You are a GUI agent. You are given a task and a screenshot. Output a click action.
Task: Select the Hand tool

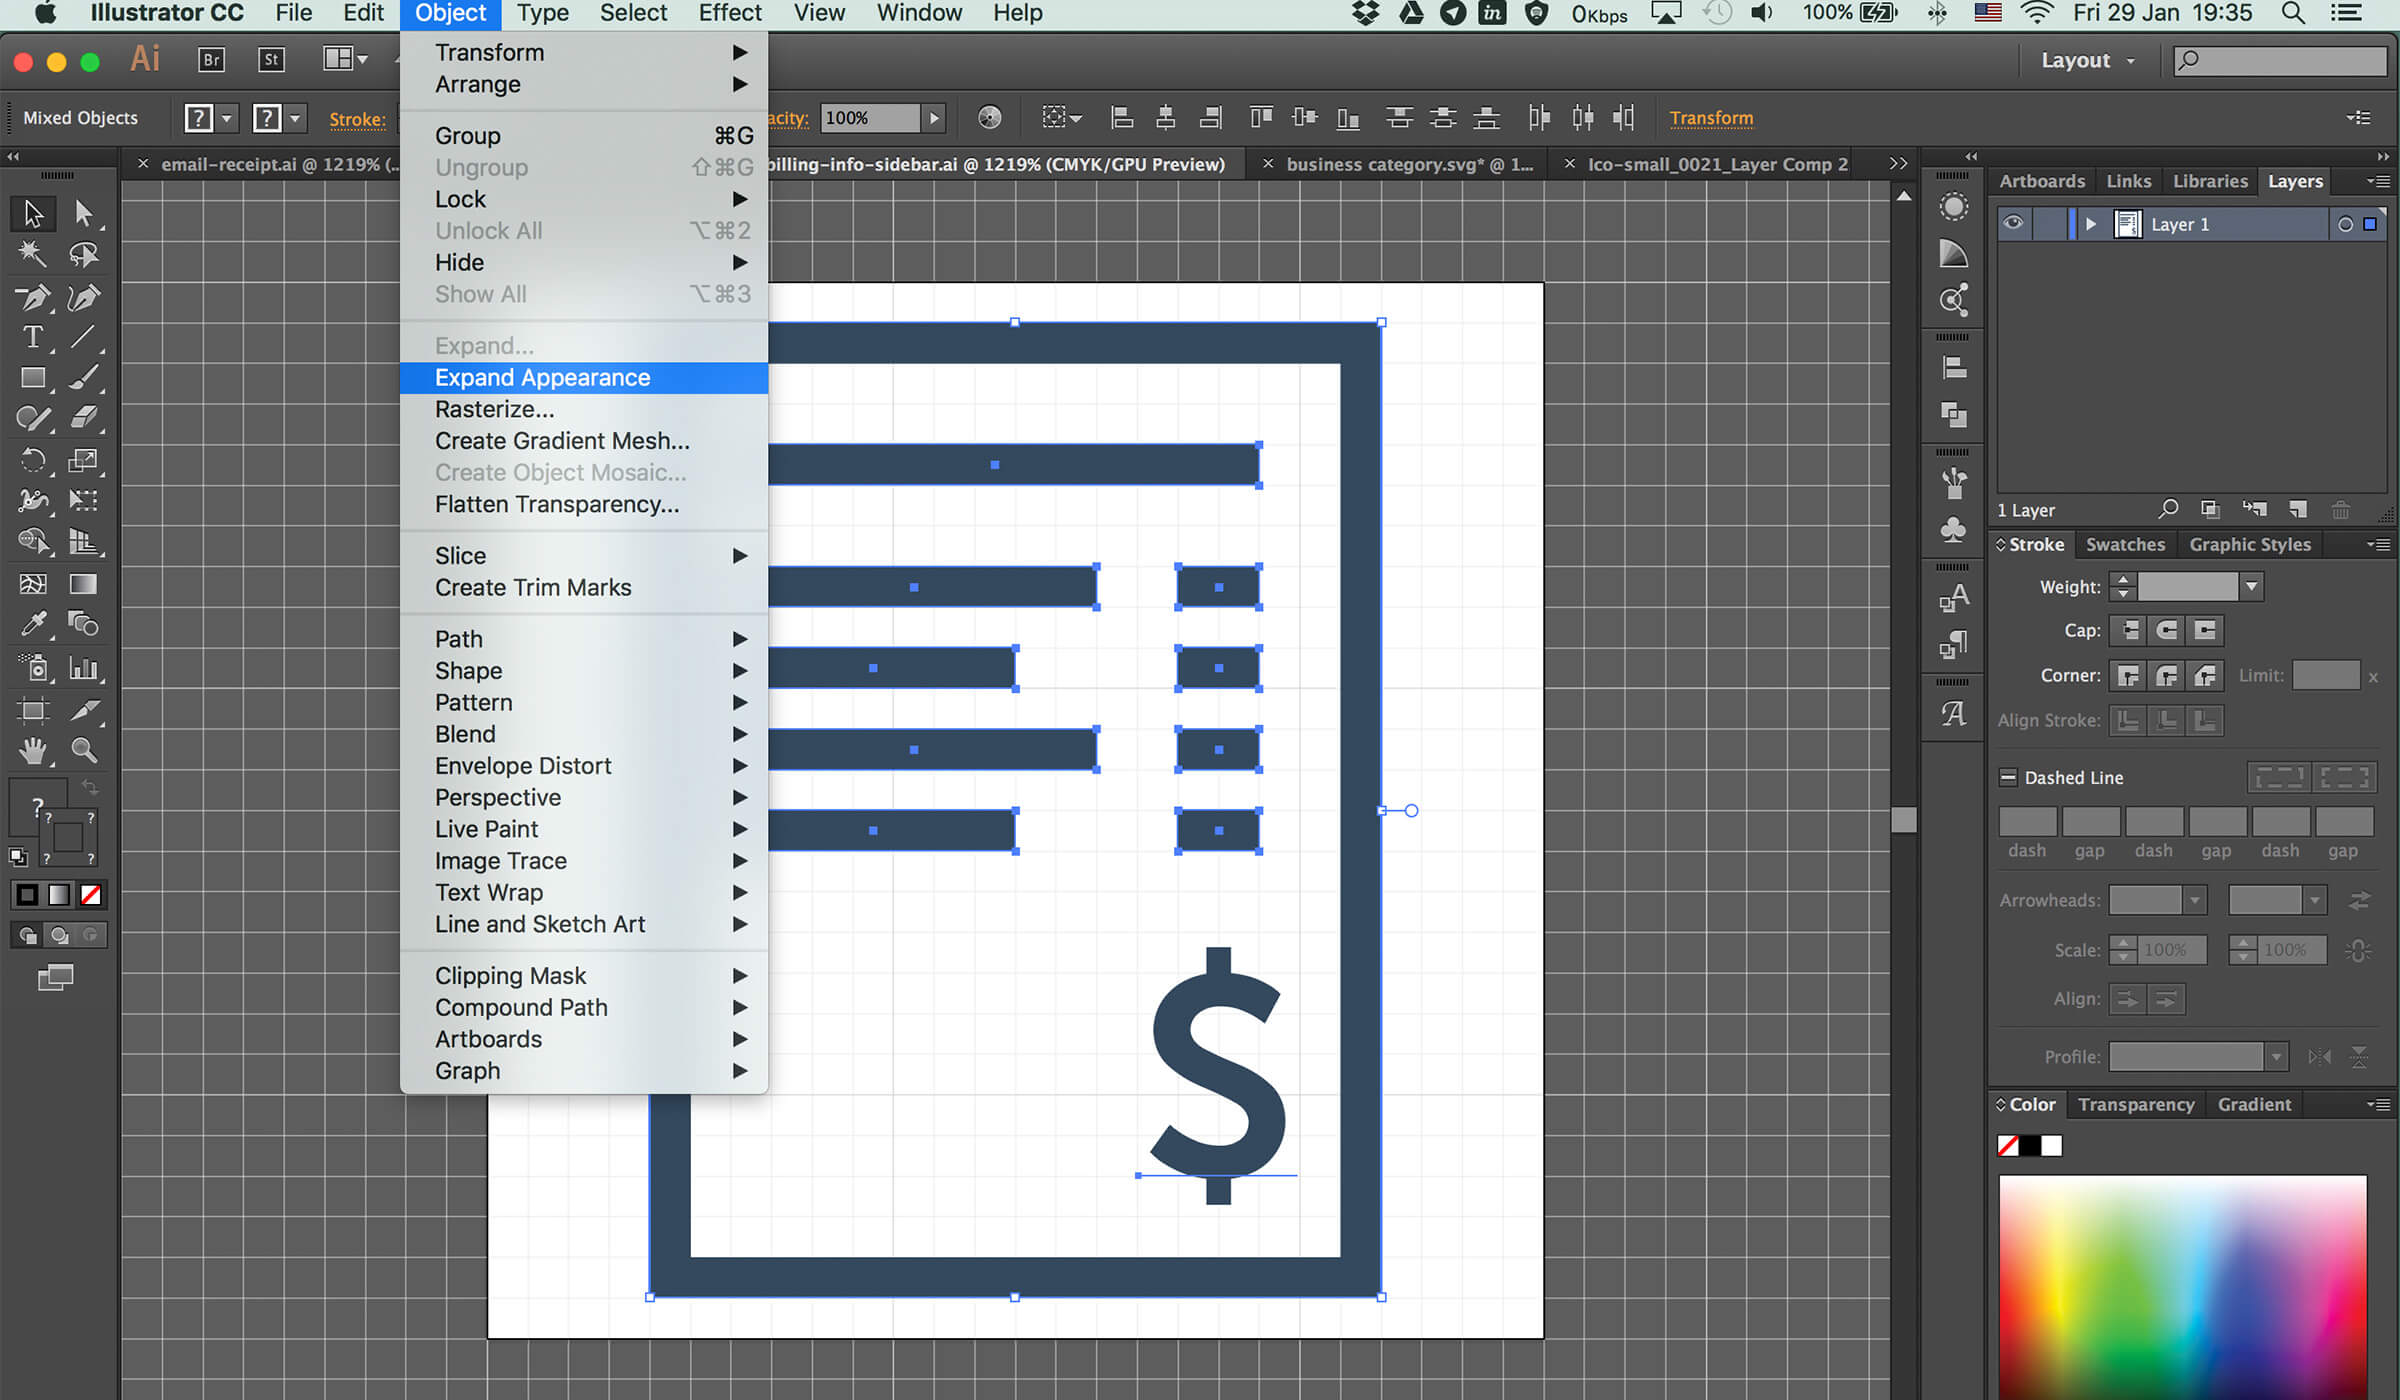pos(33,750)
